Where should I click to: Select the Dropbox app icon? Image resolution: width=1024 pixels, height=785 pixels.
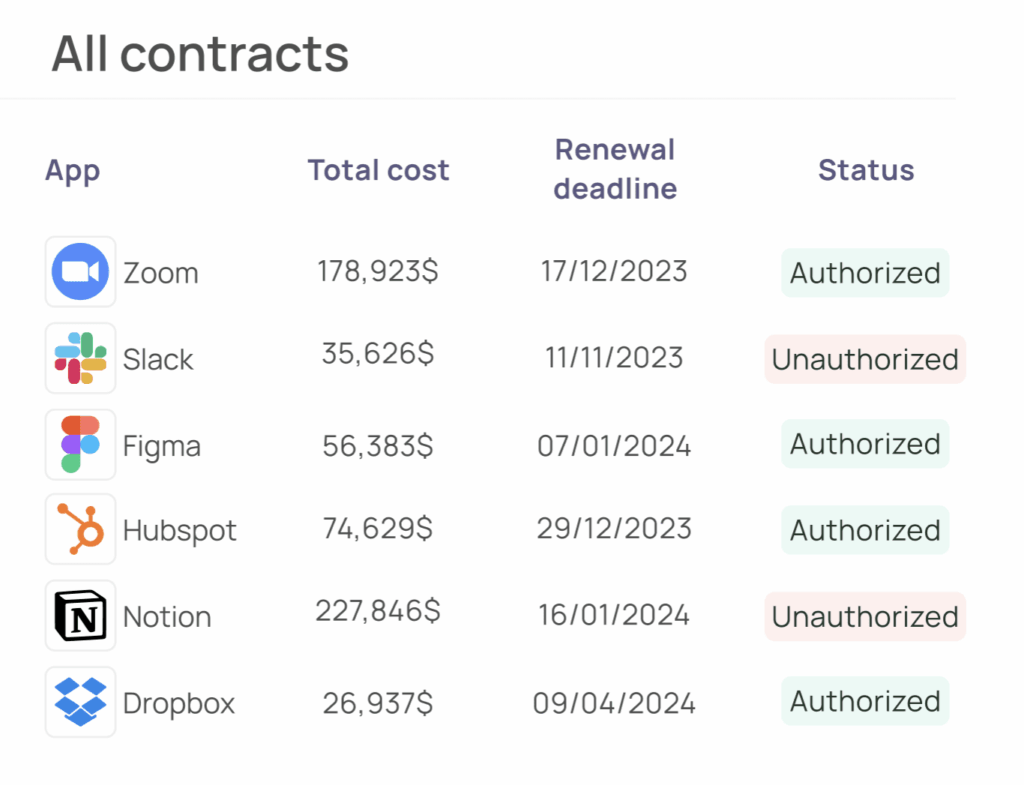80,702
